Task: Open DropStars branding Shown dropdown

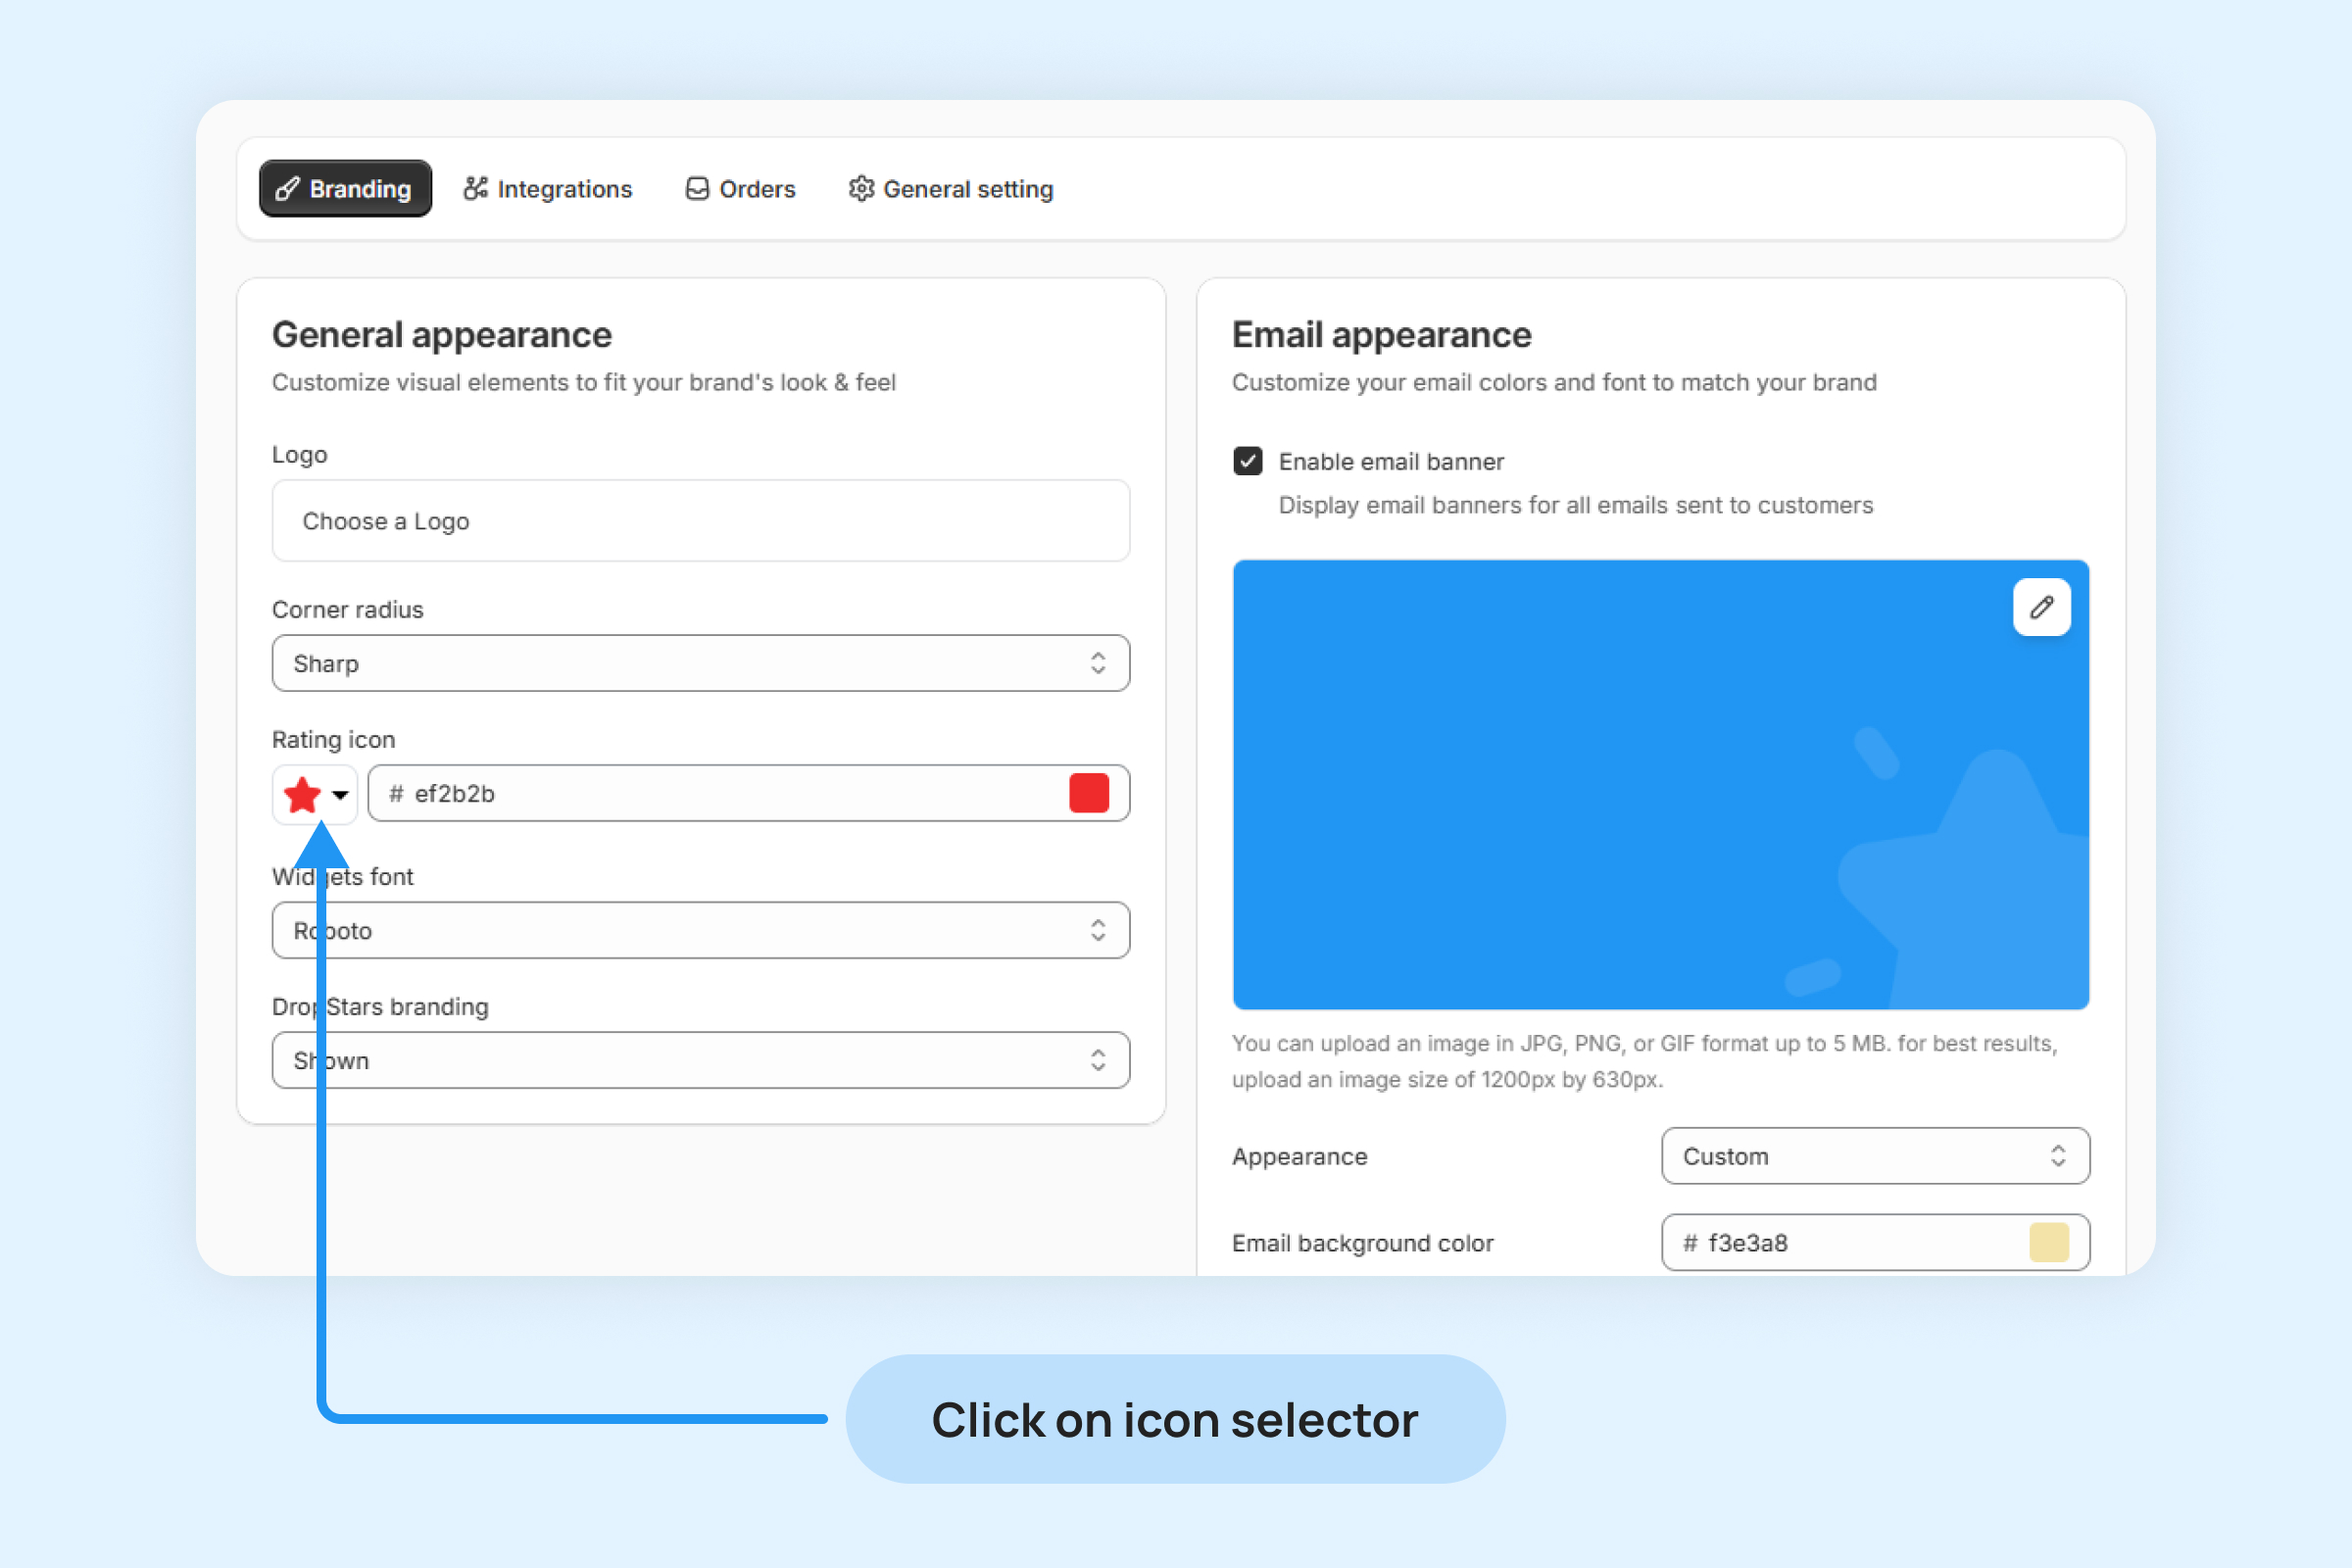Action: 700,1060
